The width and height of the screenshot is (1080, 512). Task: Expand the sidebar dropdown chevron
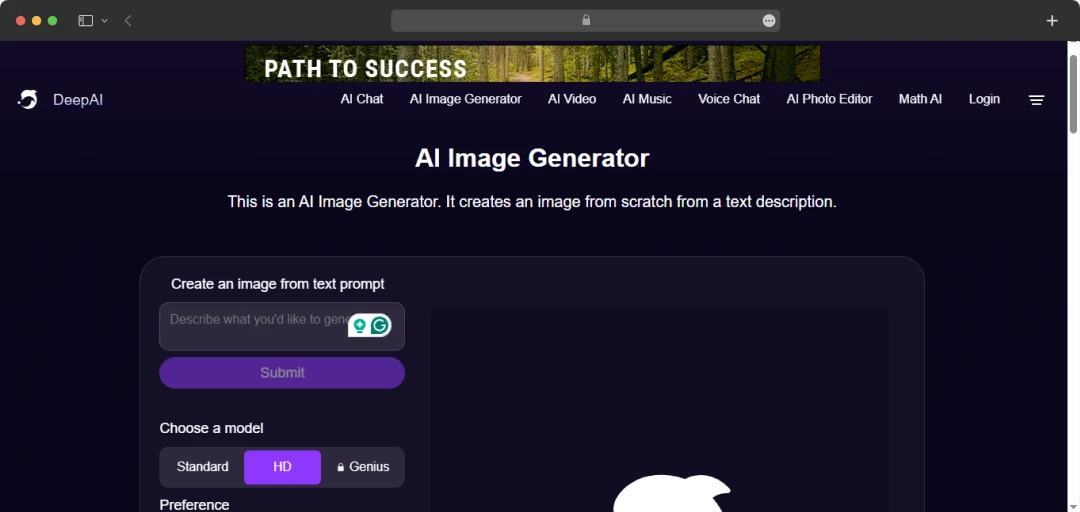(105, 21)
